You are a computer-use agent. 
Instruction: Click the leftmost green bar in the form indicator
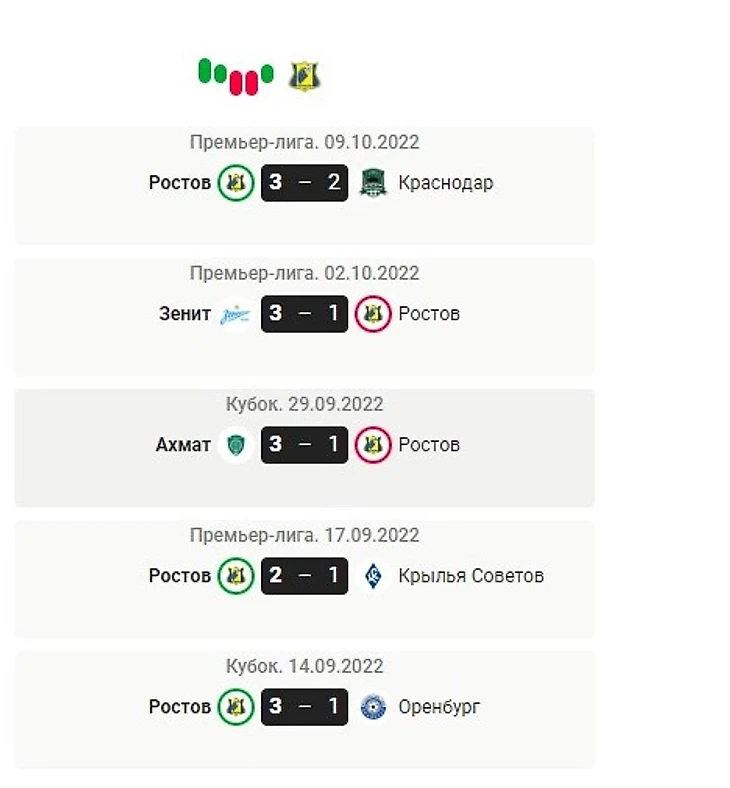click(x=205, y=71)
